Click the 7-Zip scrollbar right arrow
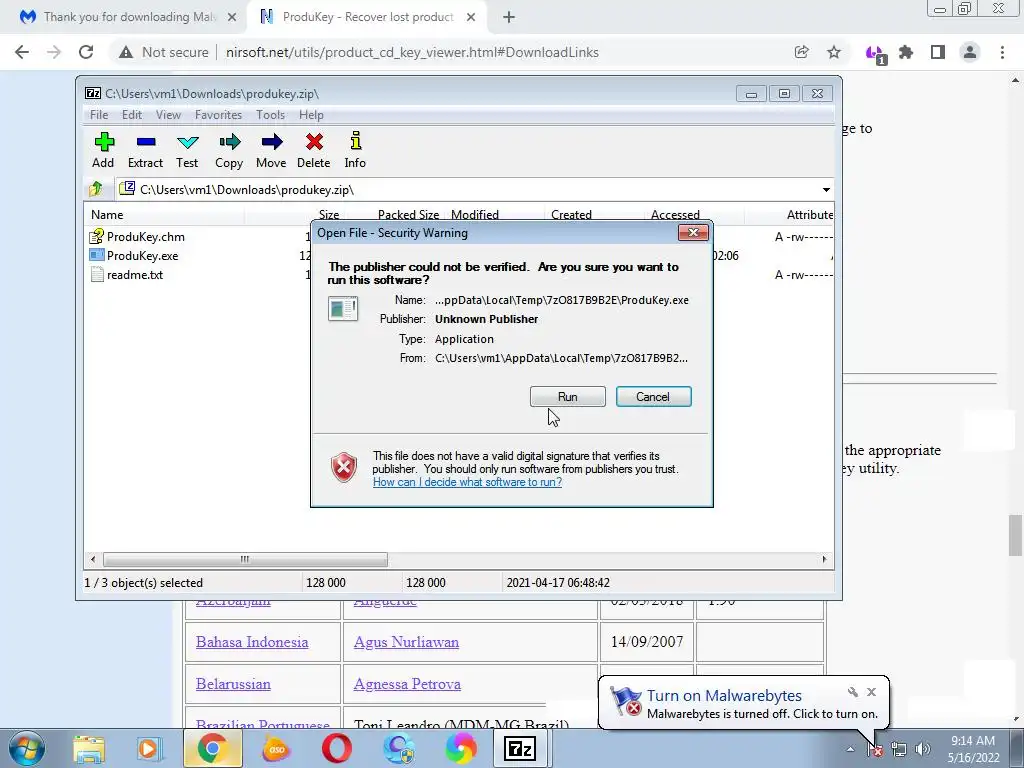The height and width of the screenshot is (768, 1024). pos(824,559)
